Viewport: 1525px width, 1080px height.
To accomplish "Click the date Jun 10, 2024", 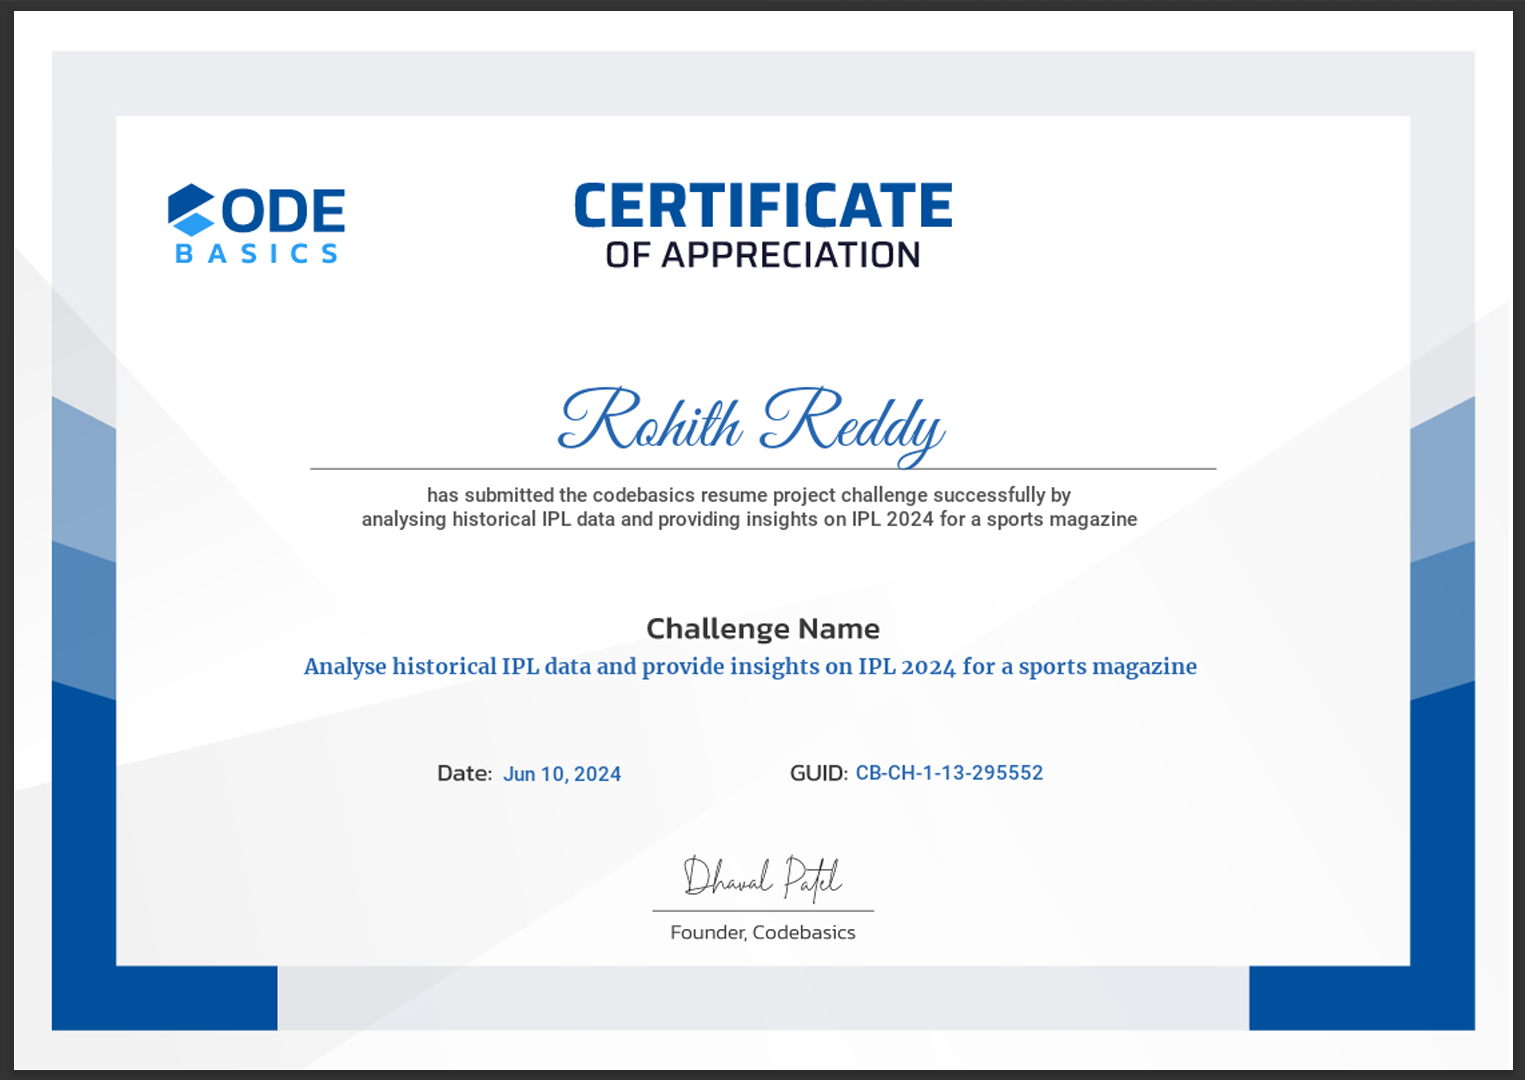I will point(563,773).
